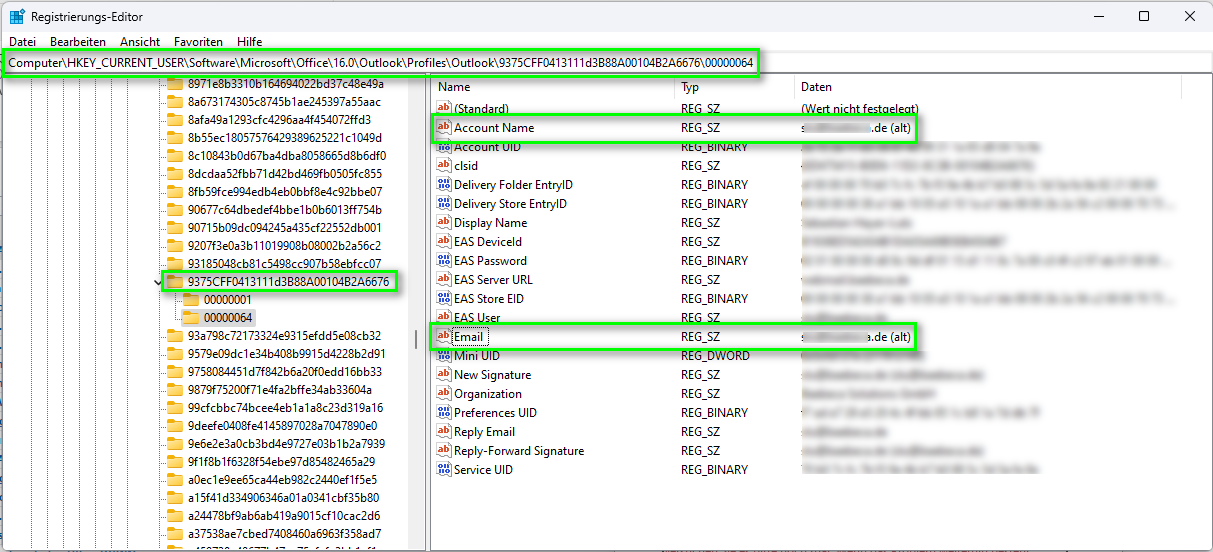Select subkey 00000064
This screenshot has height=552, width=1213.
tap(227, 318)
